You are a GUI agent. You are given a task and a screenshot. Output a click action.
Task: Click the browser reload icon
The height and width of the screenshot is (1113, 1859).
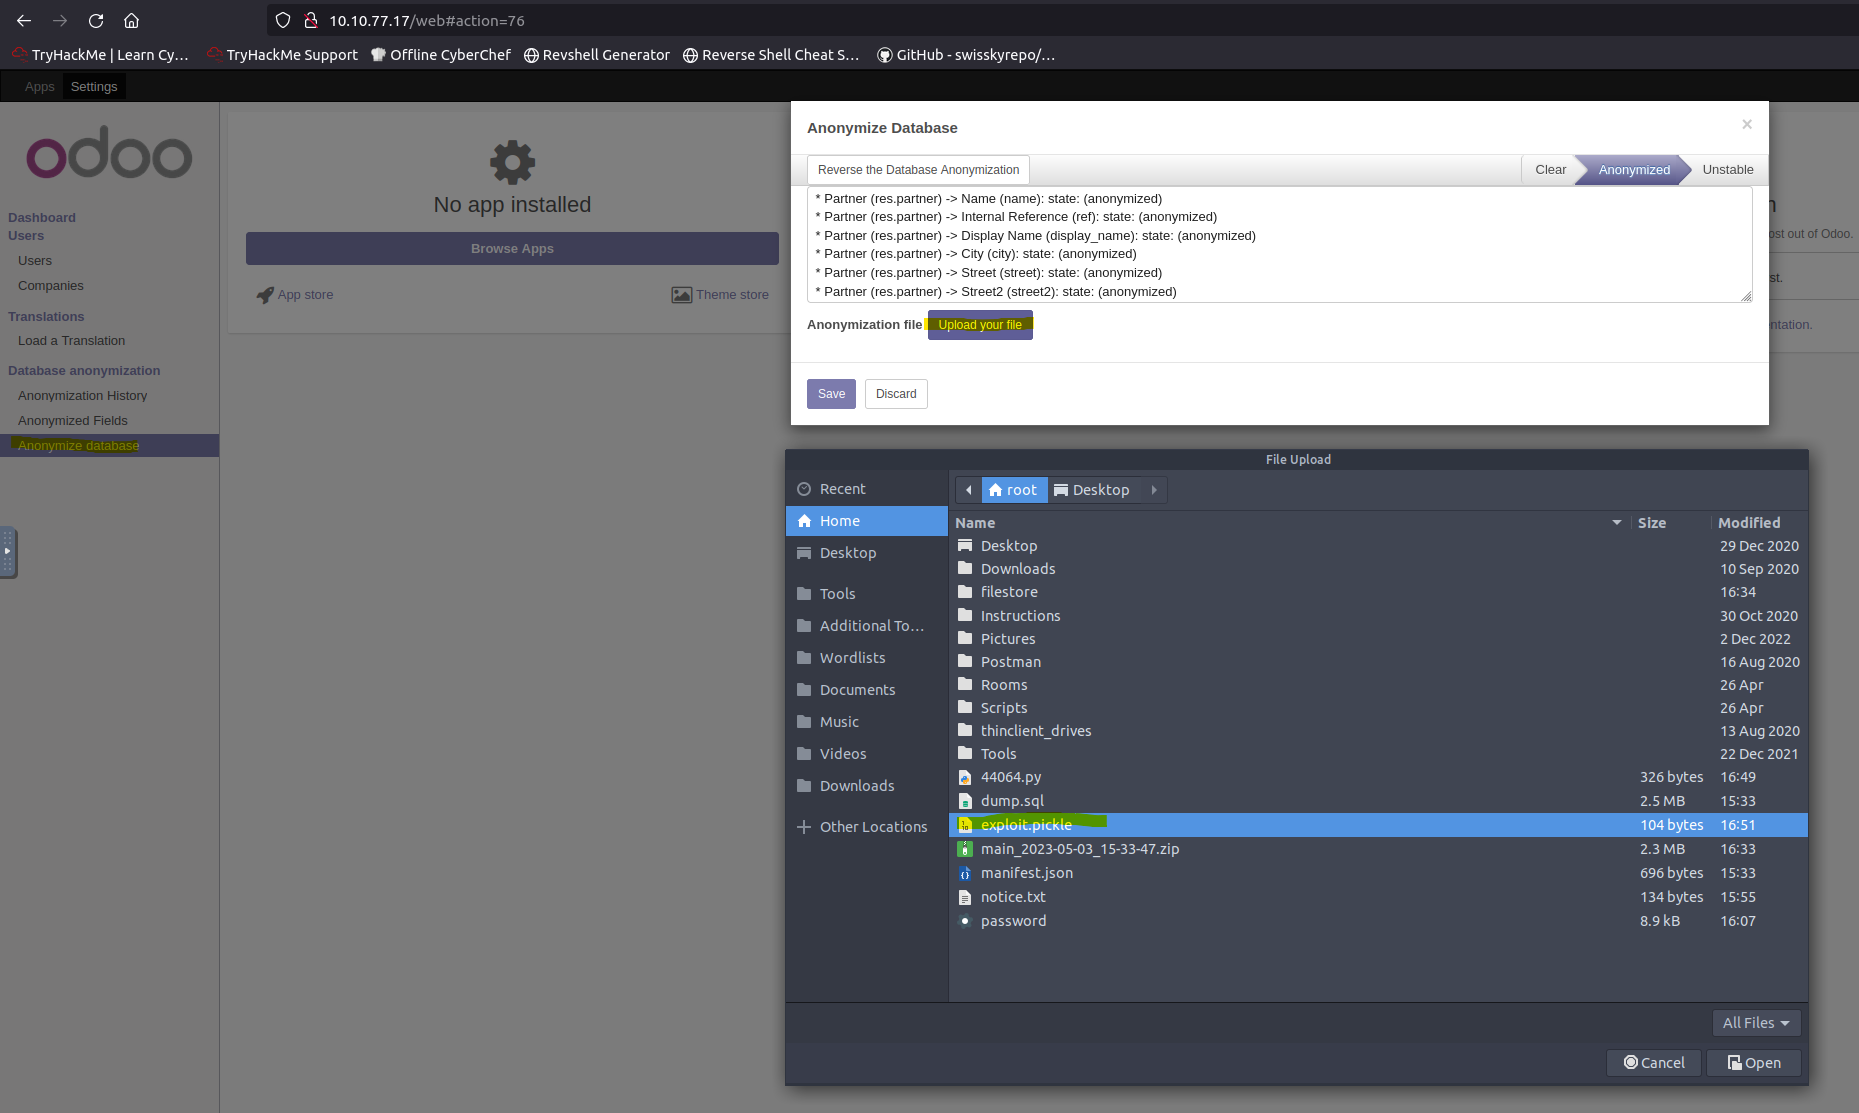point(96,20)
